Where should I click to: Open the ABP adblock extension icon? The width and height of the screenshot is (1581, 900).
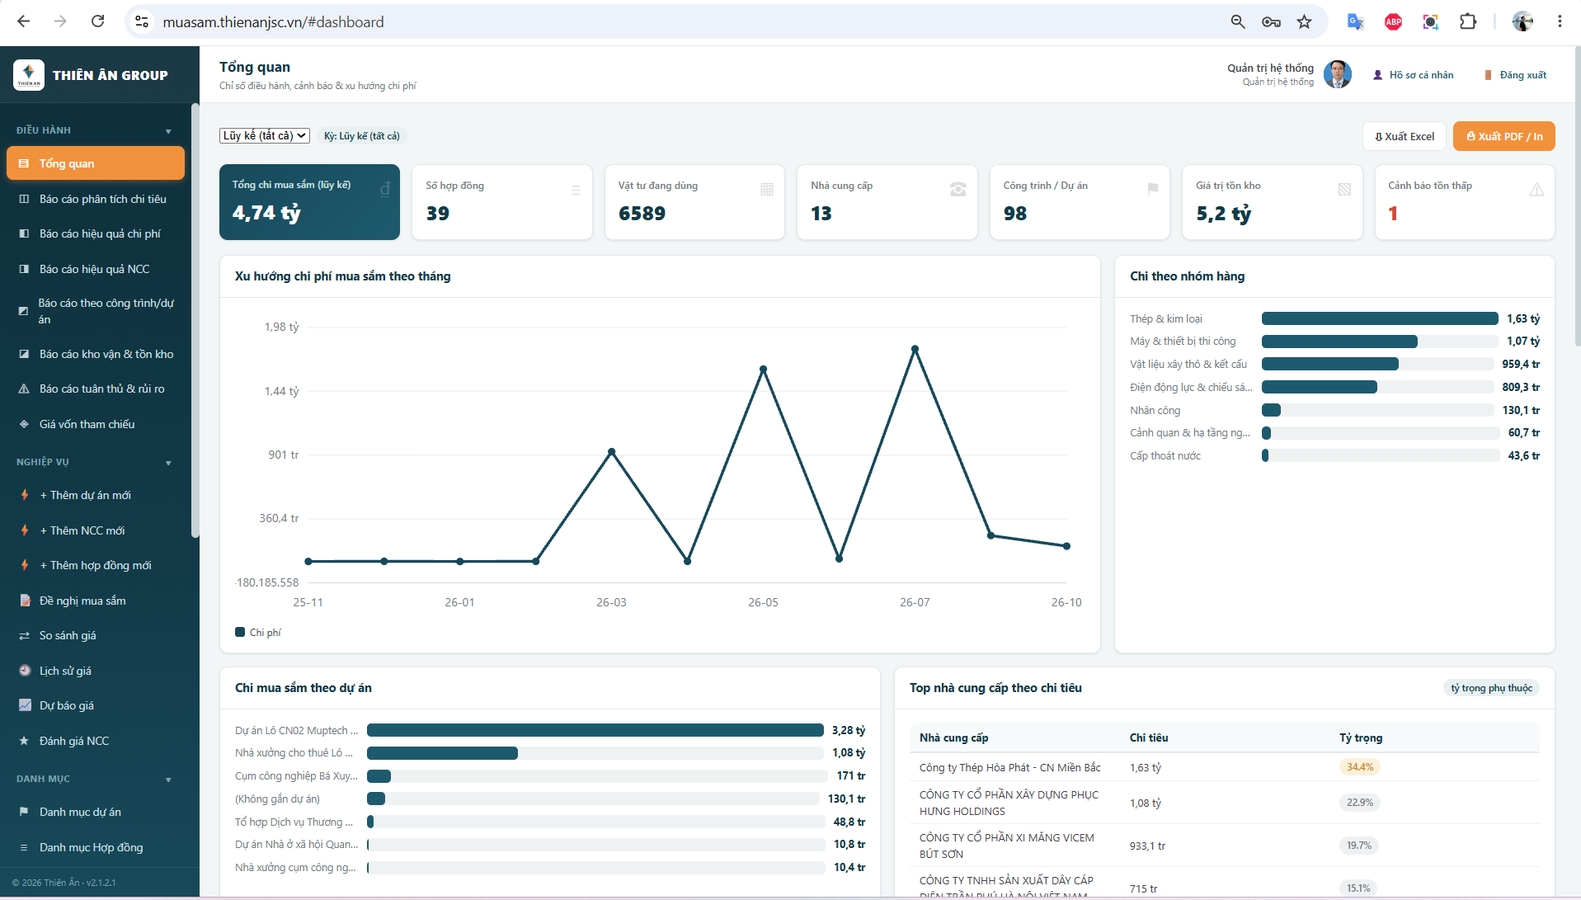click(x=1393, y=21)
